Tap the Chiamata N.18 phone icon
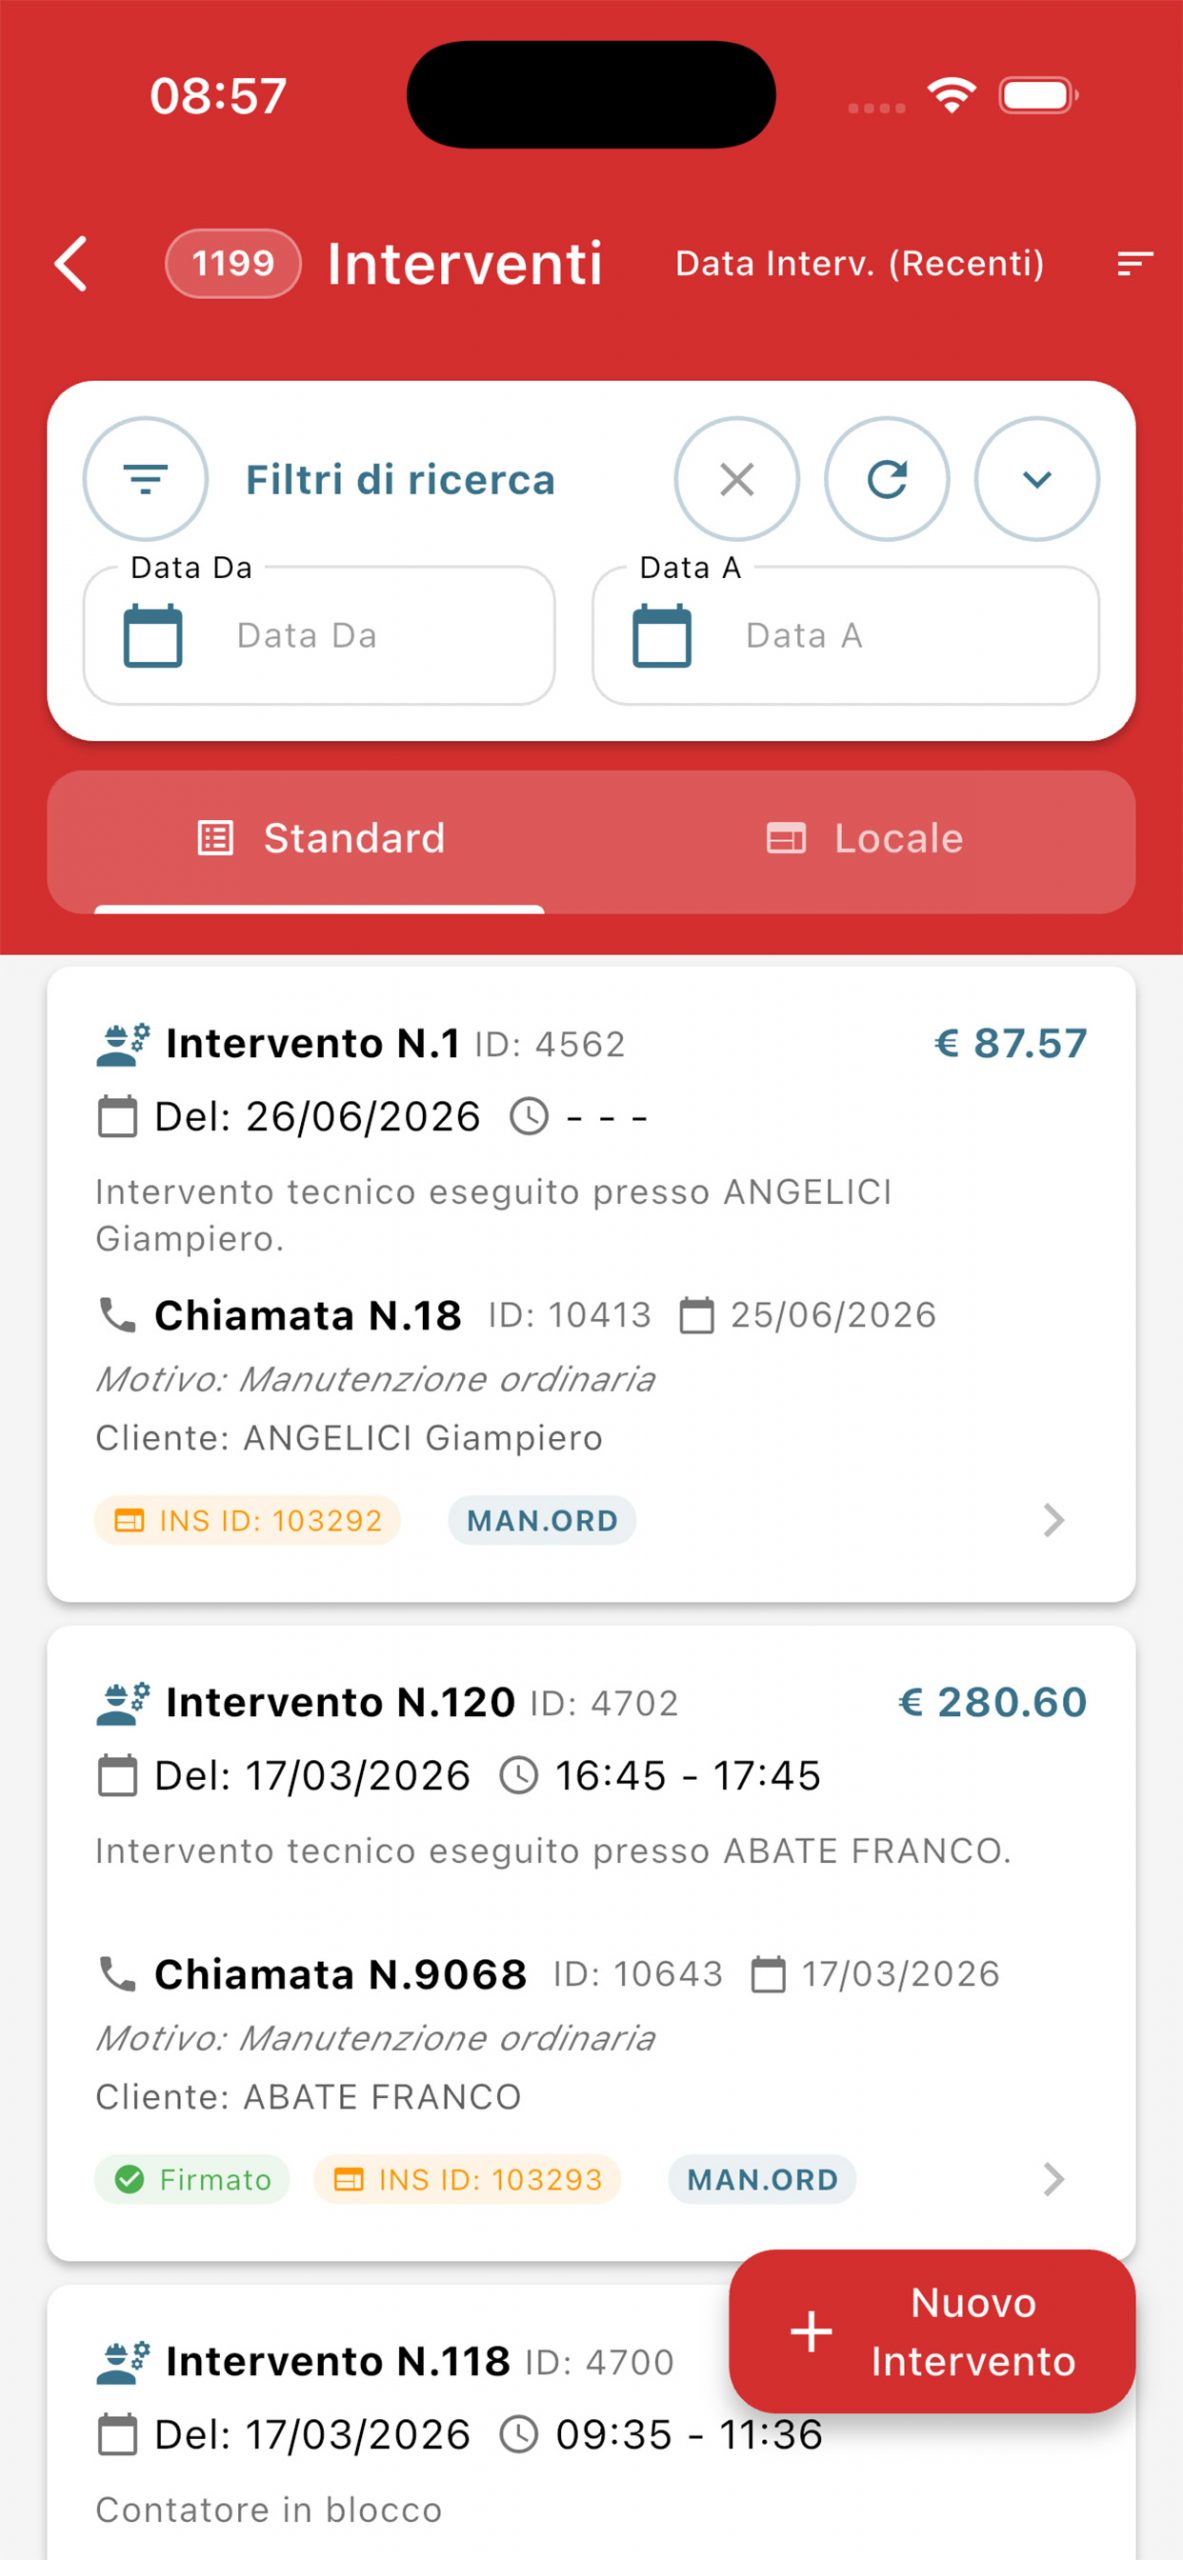 click(x=118, y=1315)
